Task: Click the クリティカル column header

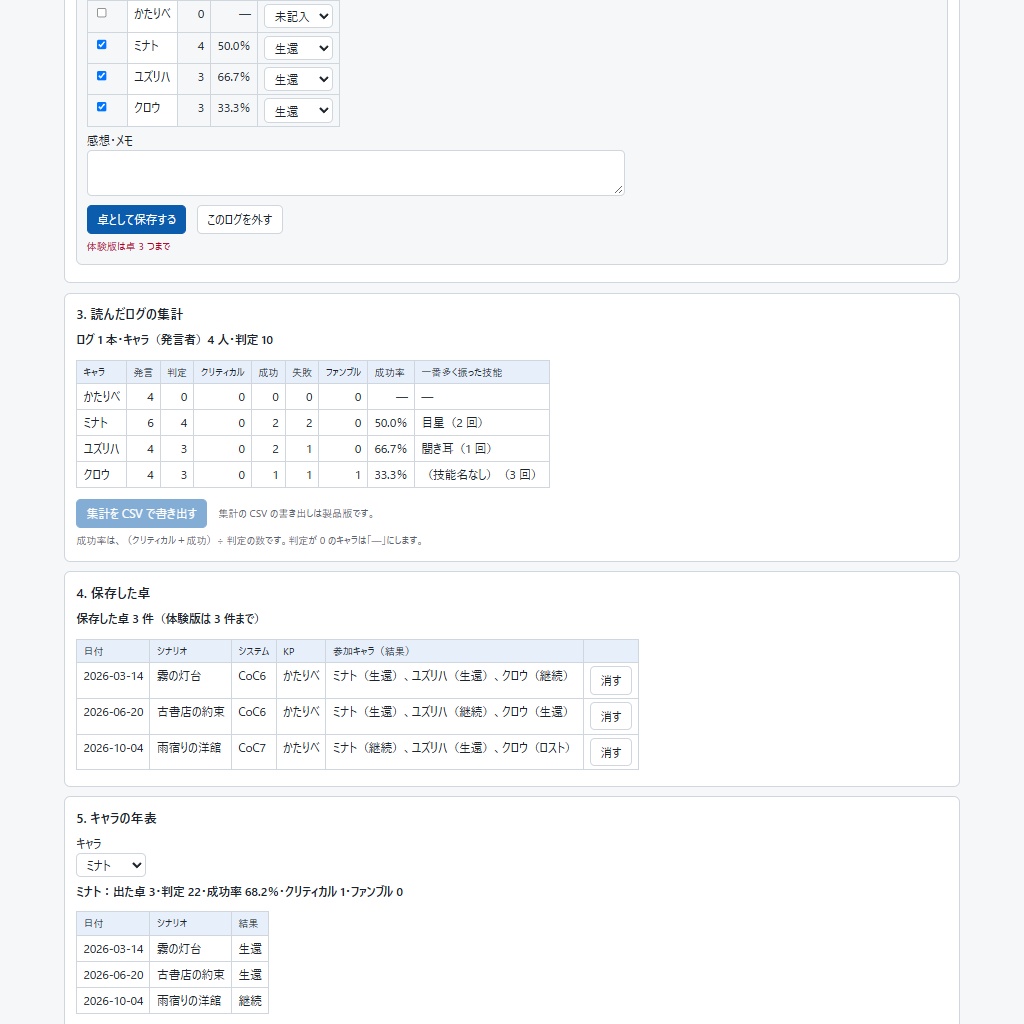Action: pos(223,372)
